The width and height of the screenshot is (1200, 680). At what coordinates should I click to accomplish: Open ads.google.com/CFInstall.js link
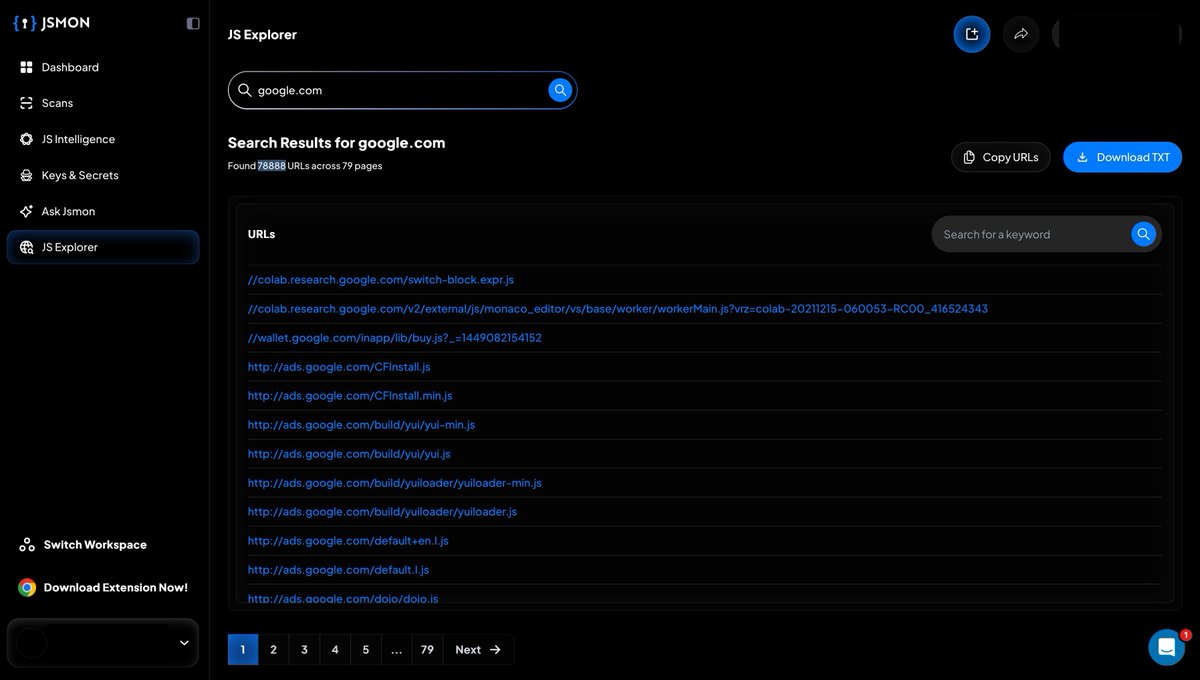tap(339, 367)
